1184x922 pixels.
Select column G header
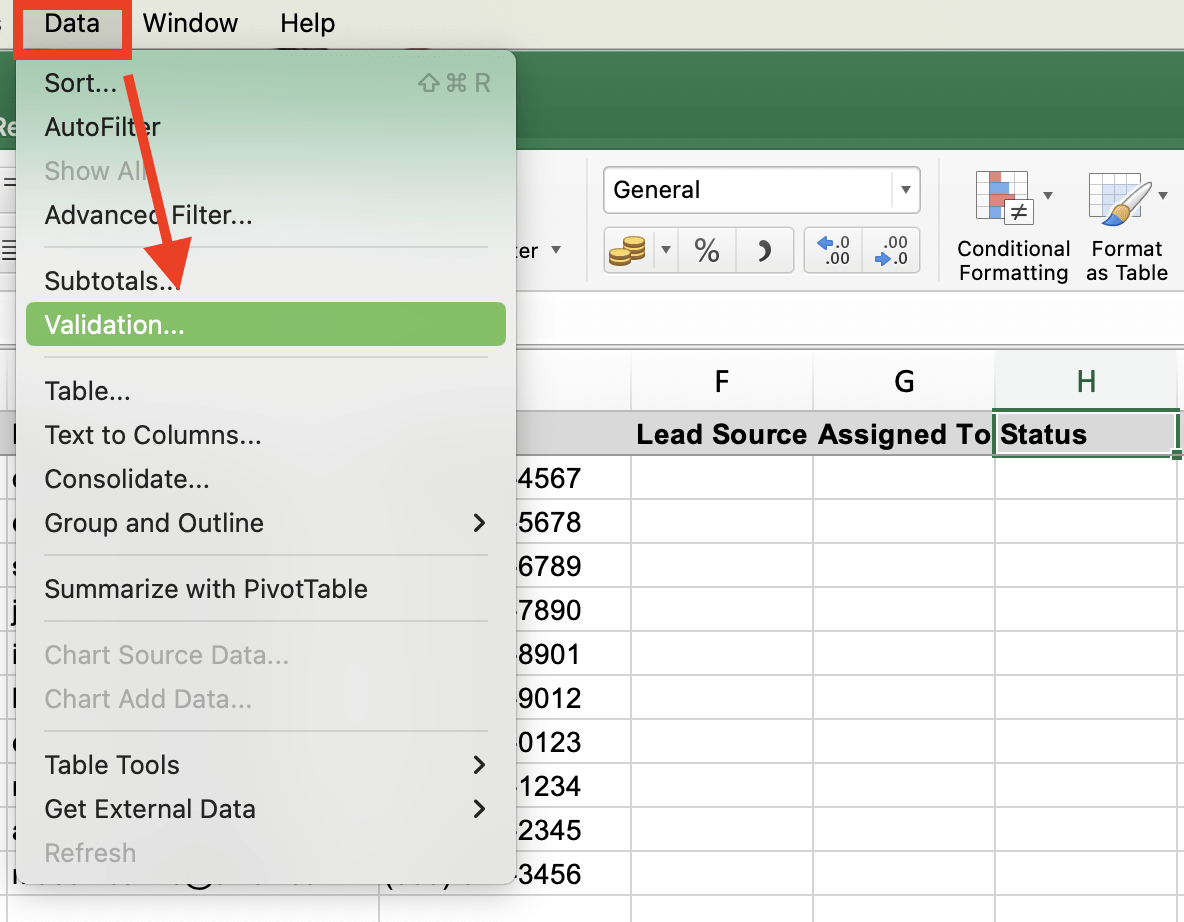[904, 381]
